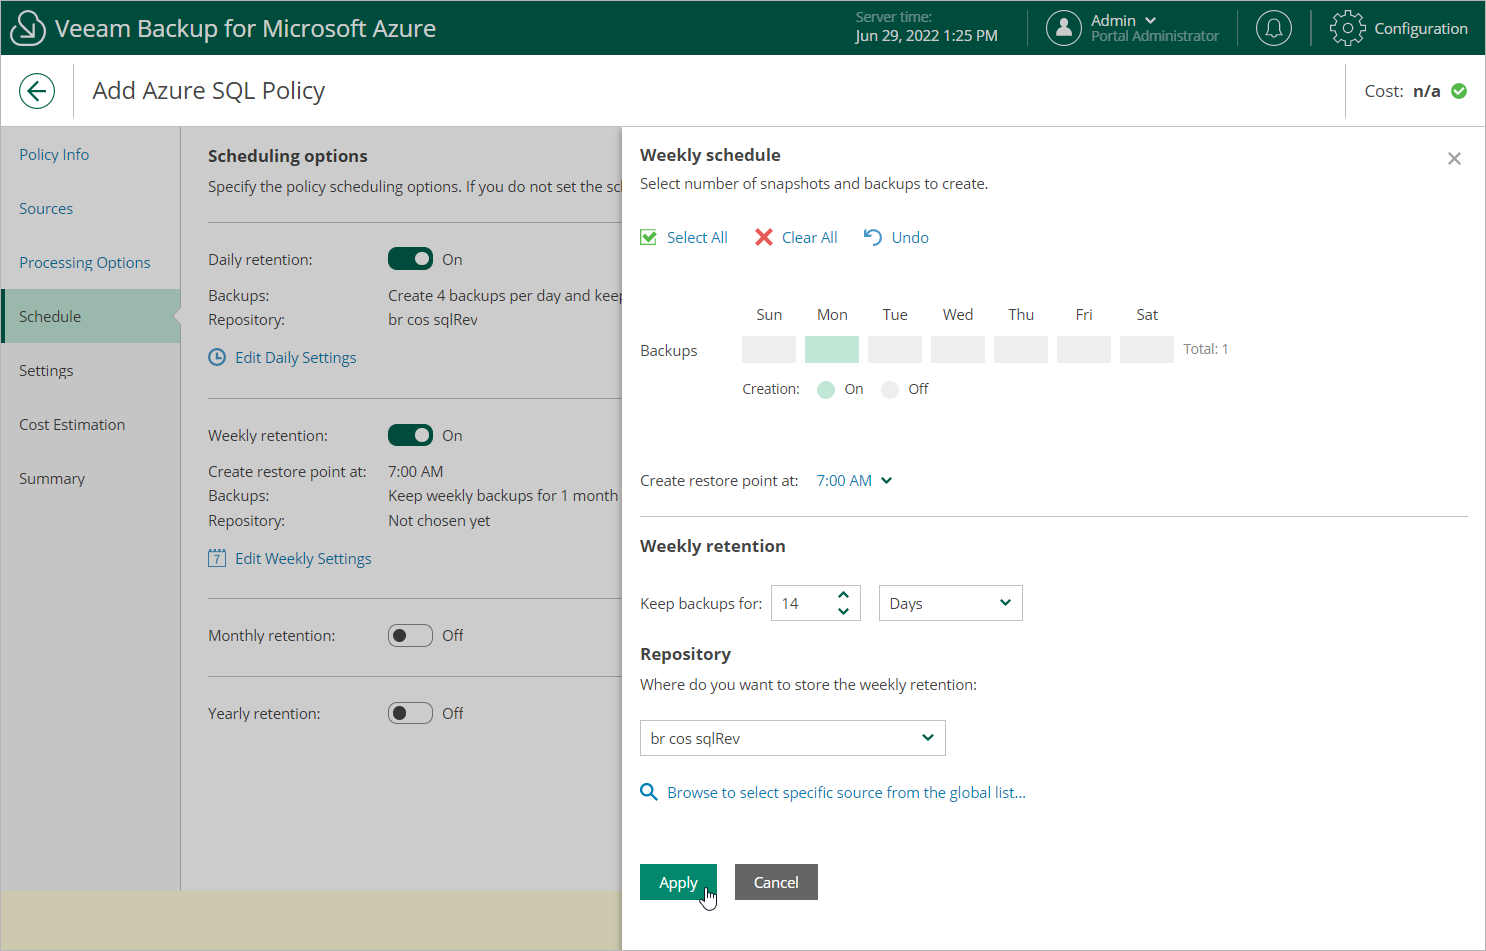Enable the Monthly retention toggle

[x=410, y=635]
